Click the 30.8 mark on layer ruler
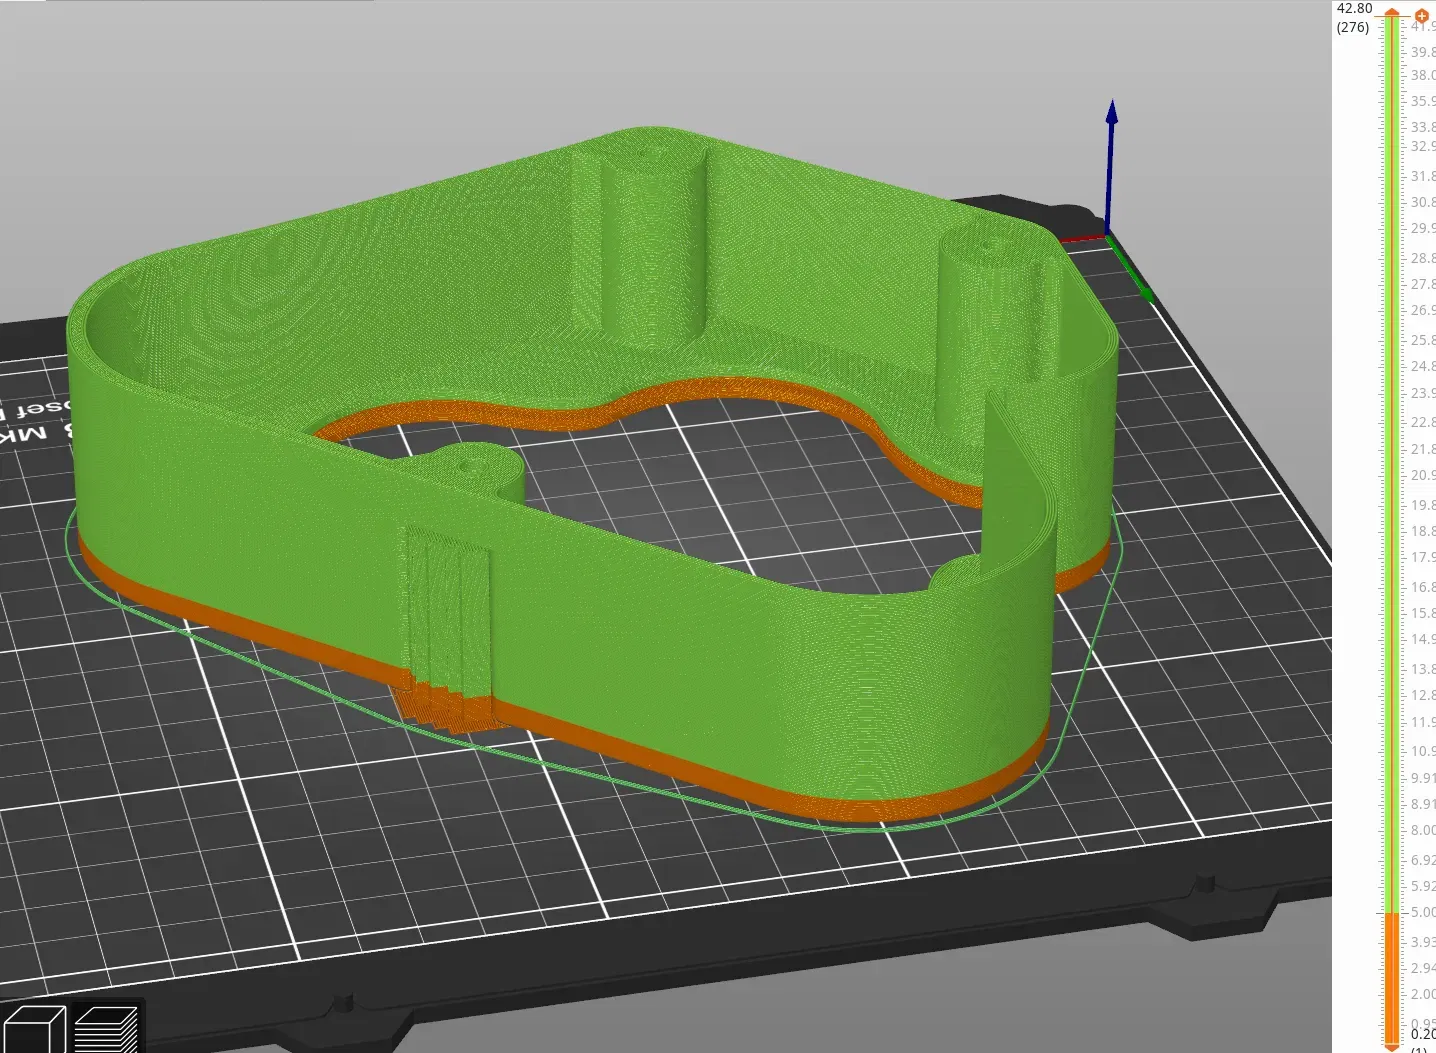 1422,202
